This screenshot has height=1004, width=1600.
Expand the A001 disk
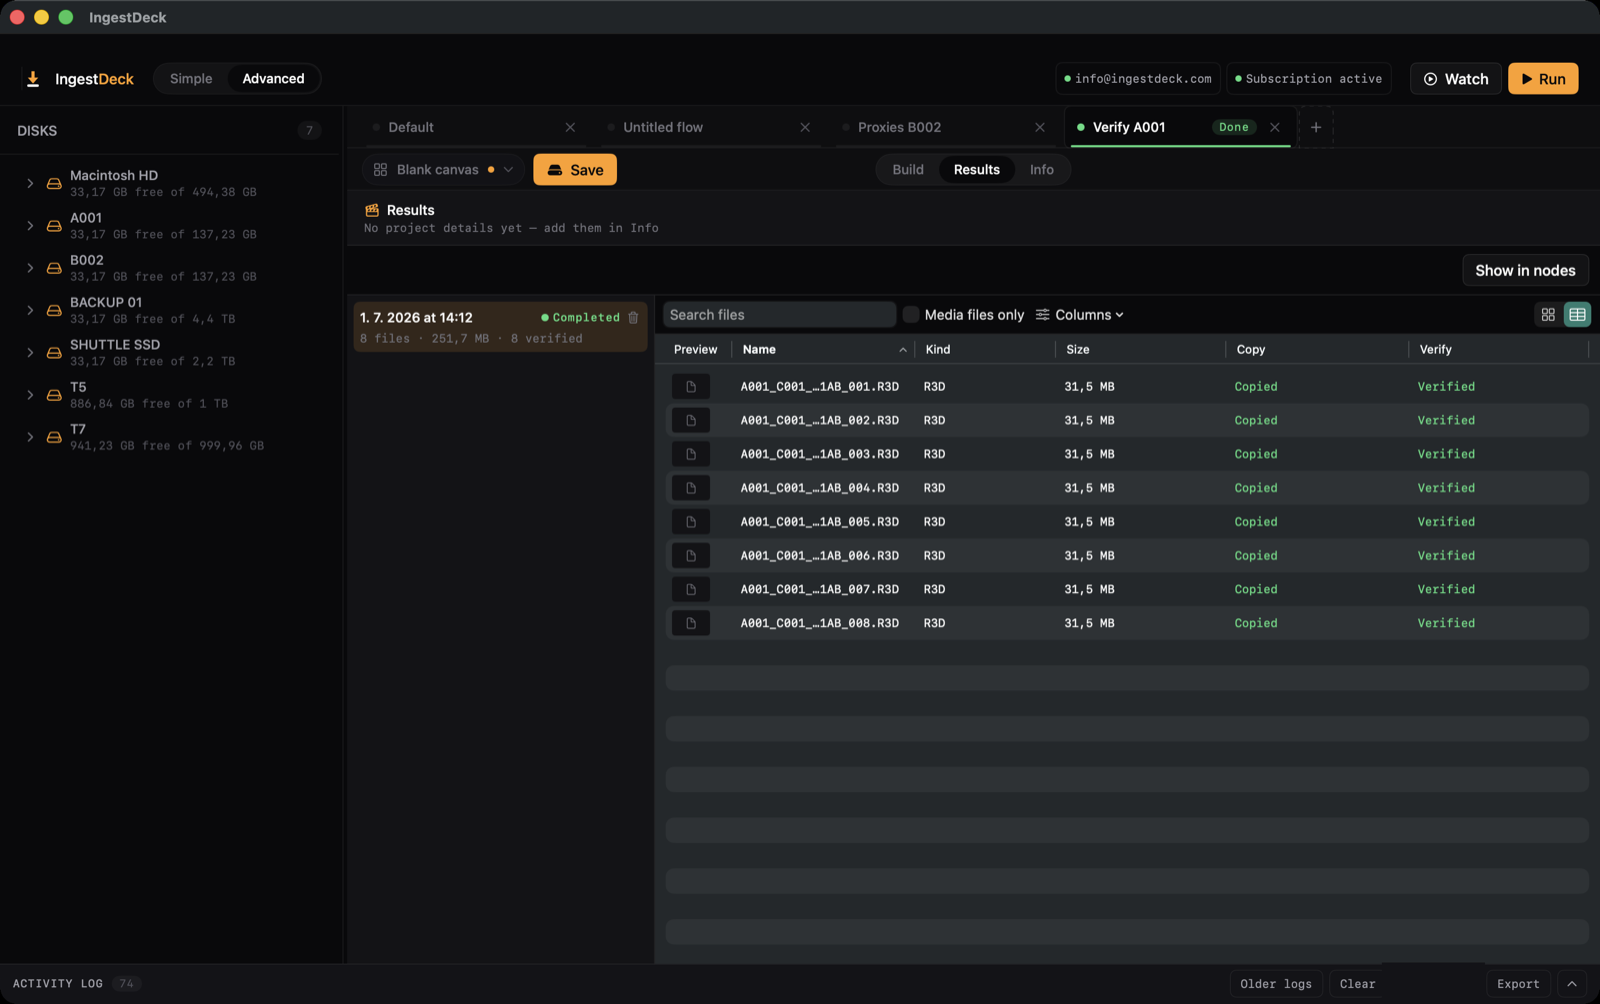tap(30, 226)
